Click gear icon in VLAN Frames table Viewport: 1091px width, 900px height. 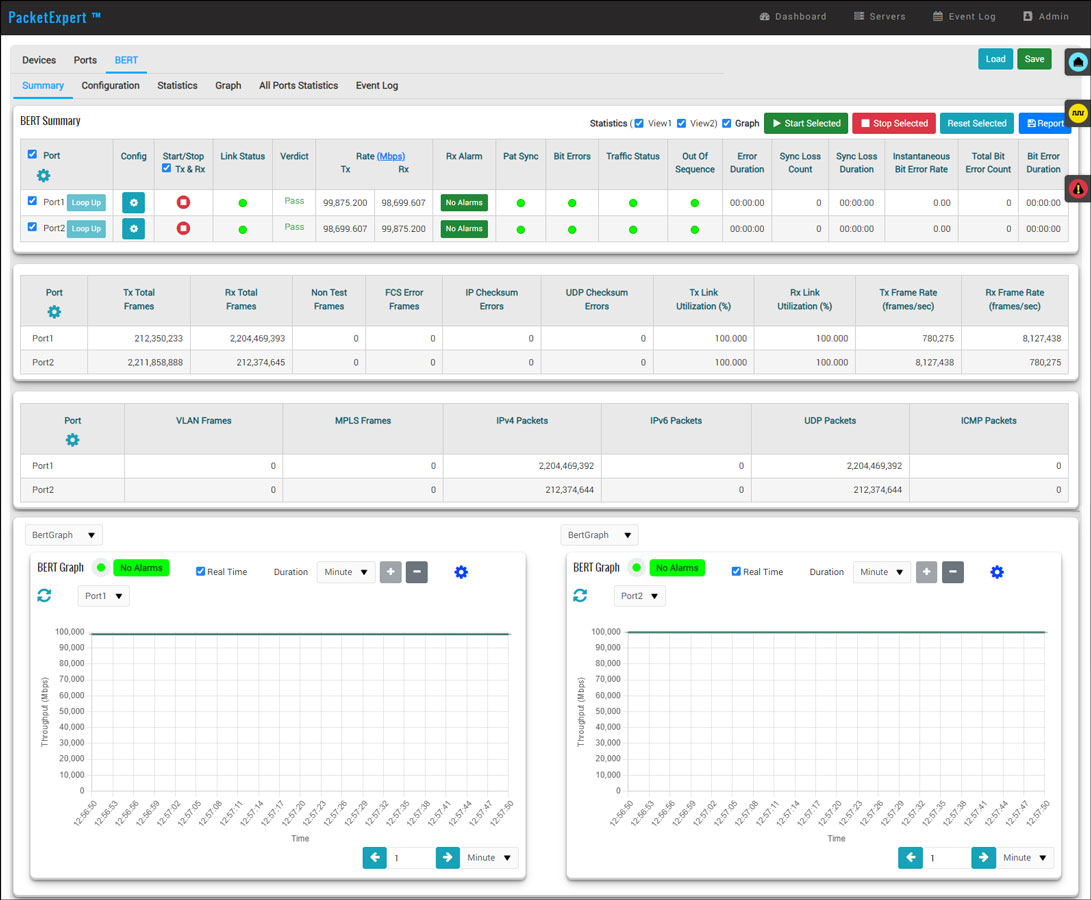pyautogui.click(x=72, y=440)
